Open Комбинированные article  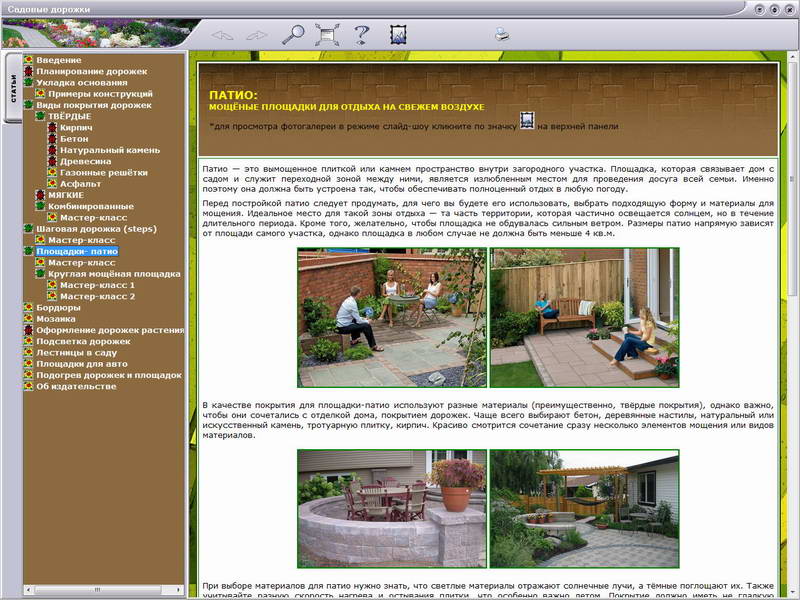pyautogui.click(x=91, y=206)
